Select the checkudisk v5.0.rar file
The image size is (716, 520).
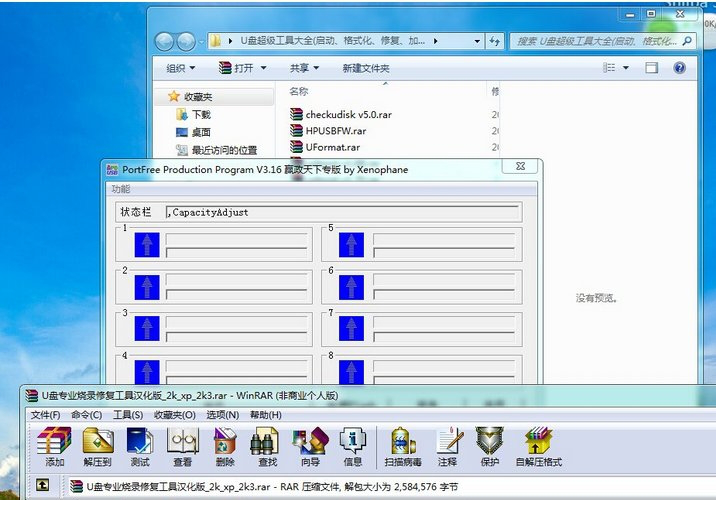point(347,115)
